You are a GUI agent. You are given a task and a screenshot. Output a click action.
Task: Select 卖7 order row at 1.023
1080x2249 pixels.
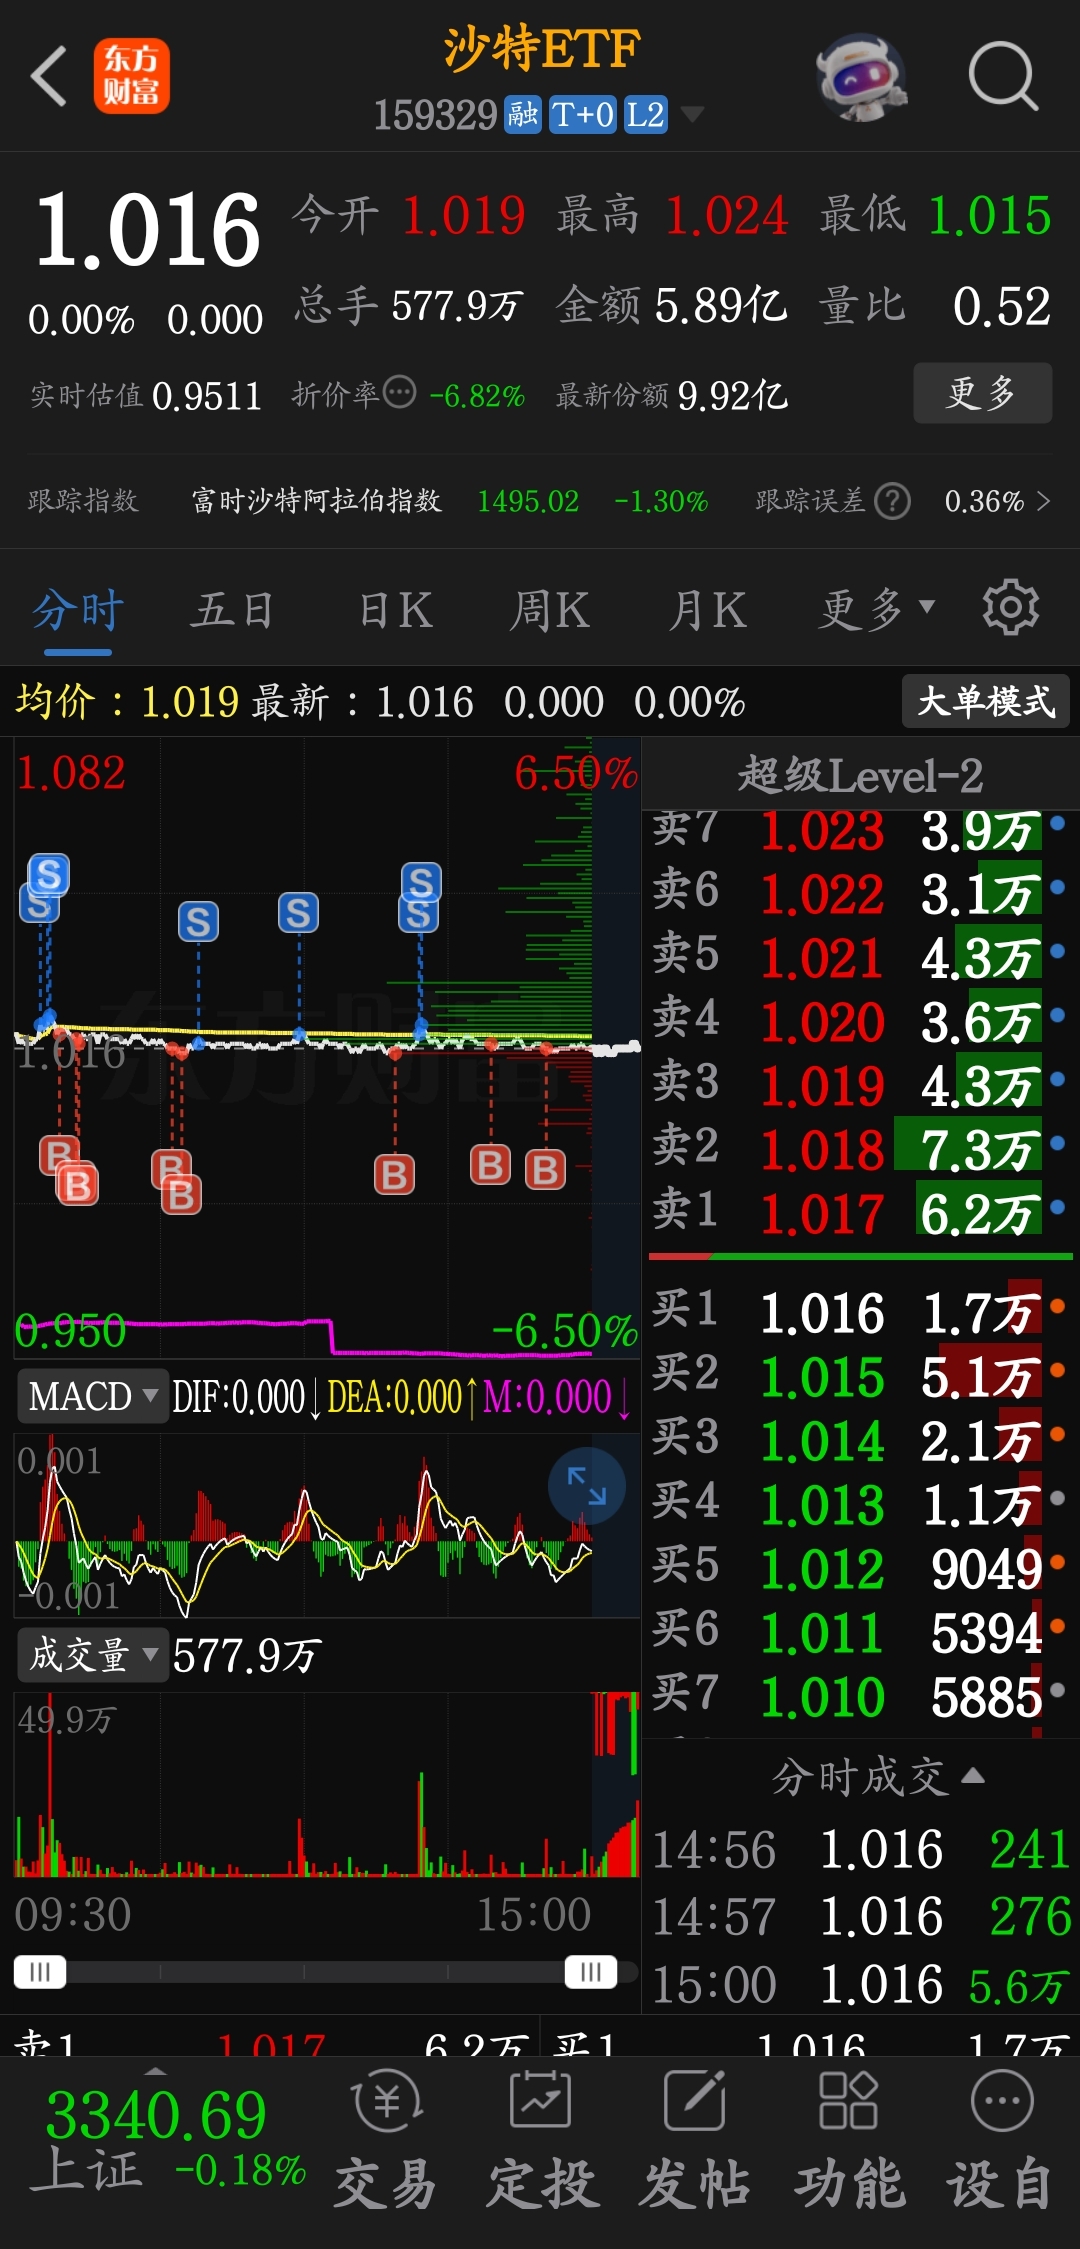(859, 830)
